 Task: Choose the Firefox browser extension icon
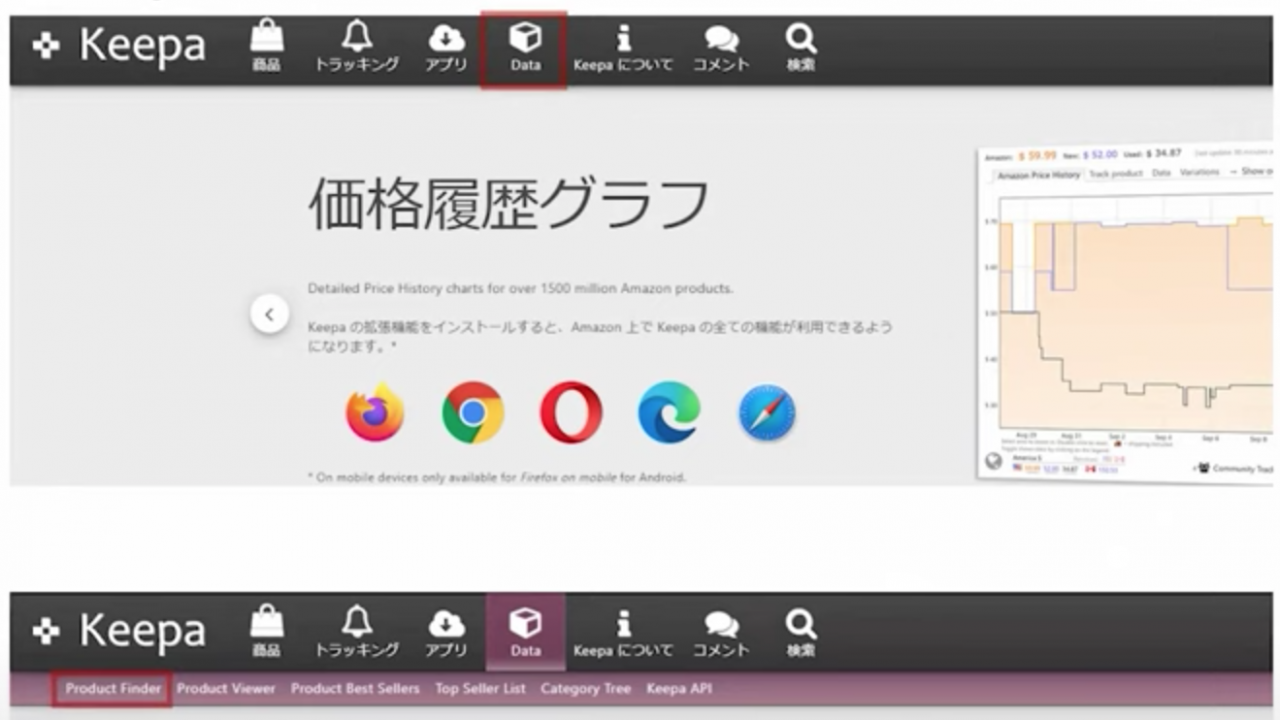click(x=375, y=413)
